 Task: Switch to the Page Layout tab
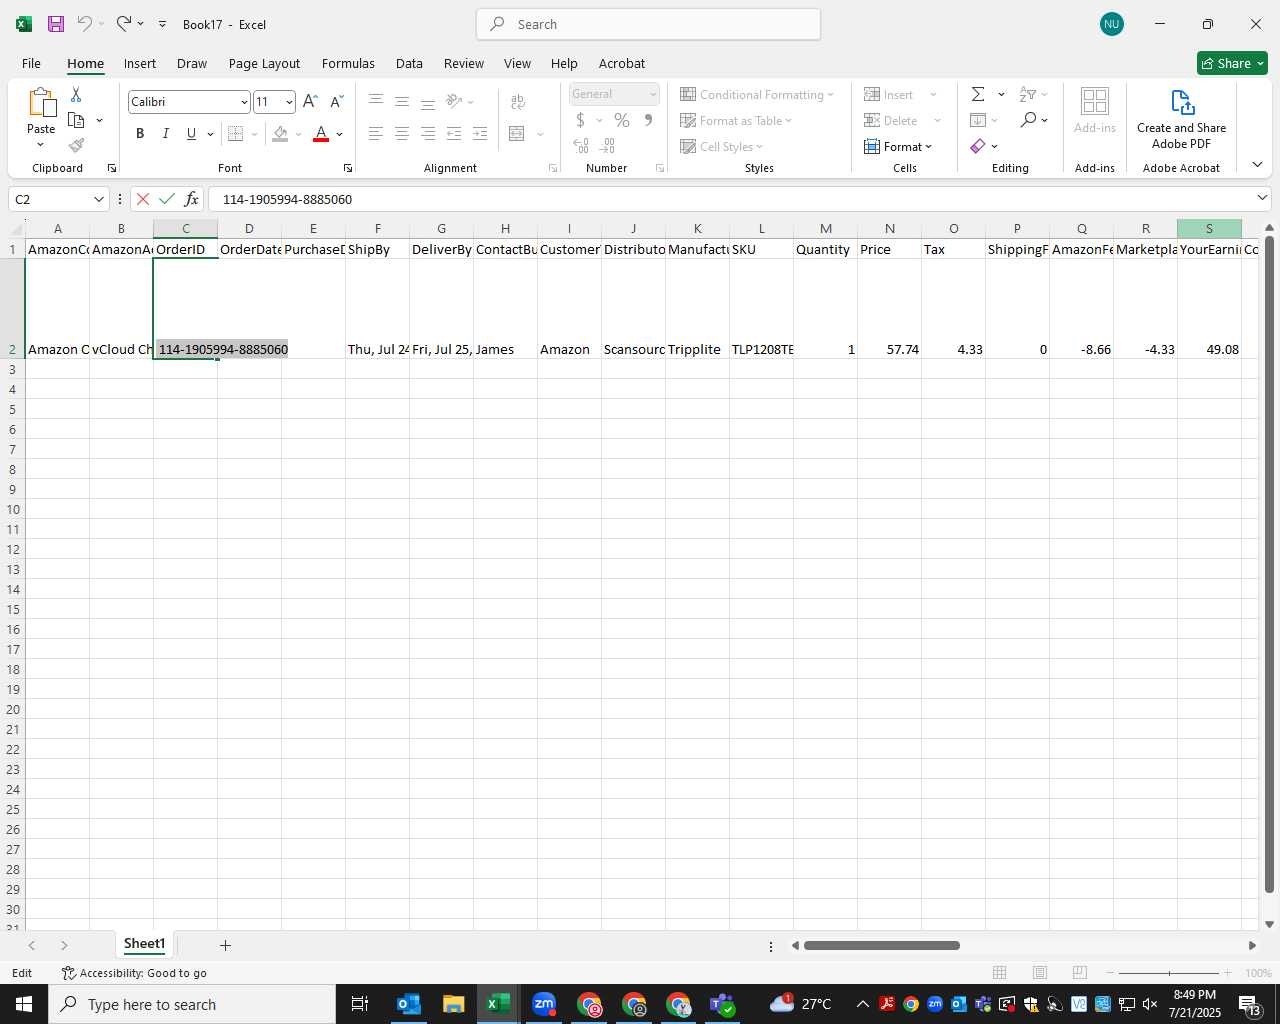264,63
